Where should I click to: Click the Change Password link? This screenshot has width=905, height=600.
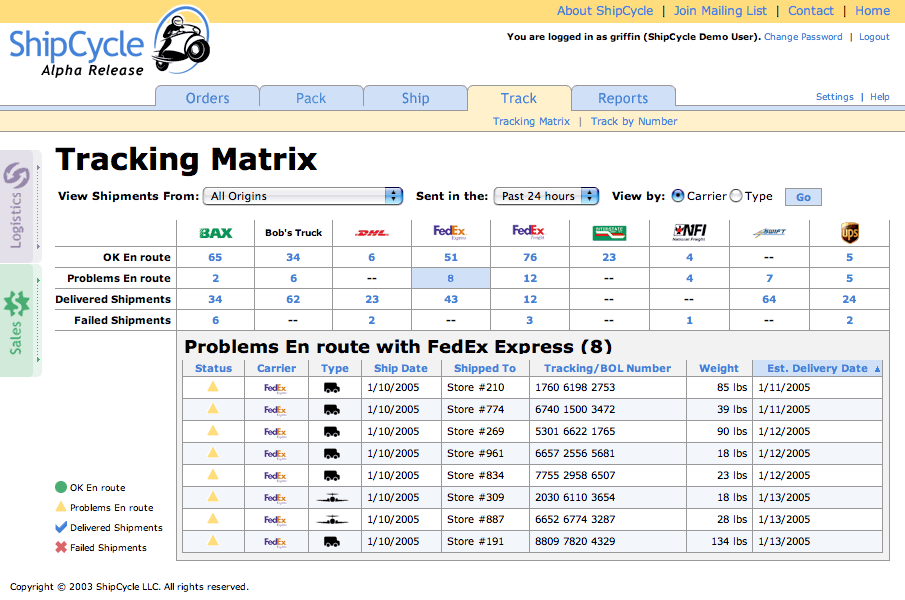point(803,37)
